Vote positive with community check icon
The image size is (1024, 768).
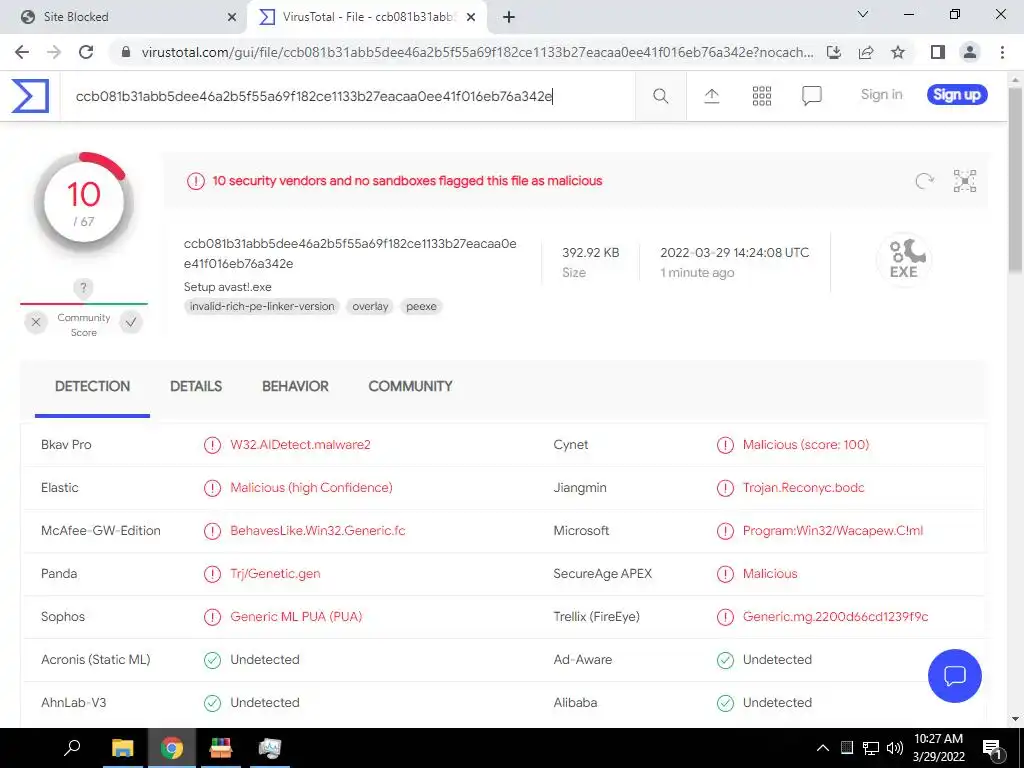click(131, 322)
